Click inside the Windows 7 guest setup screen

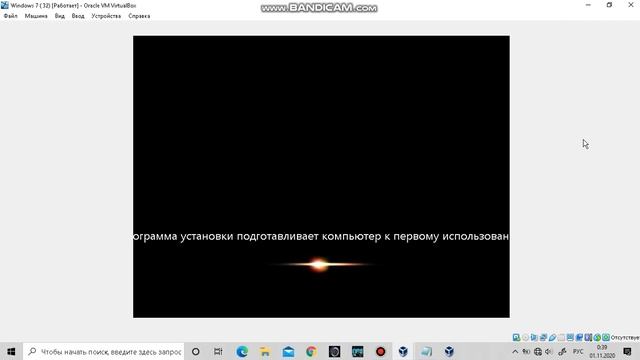coord(321,176)
